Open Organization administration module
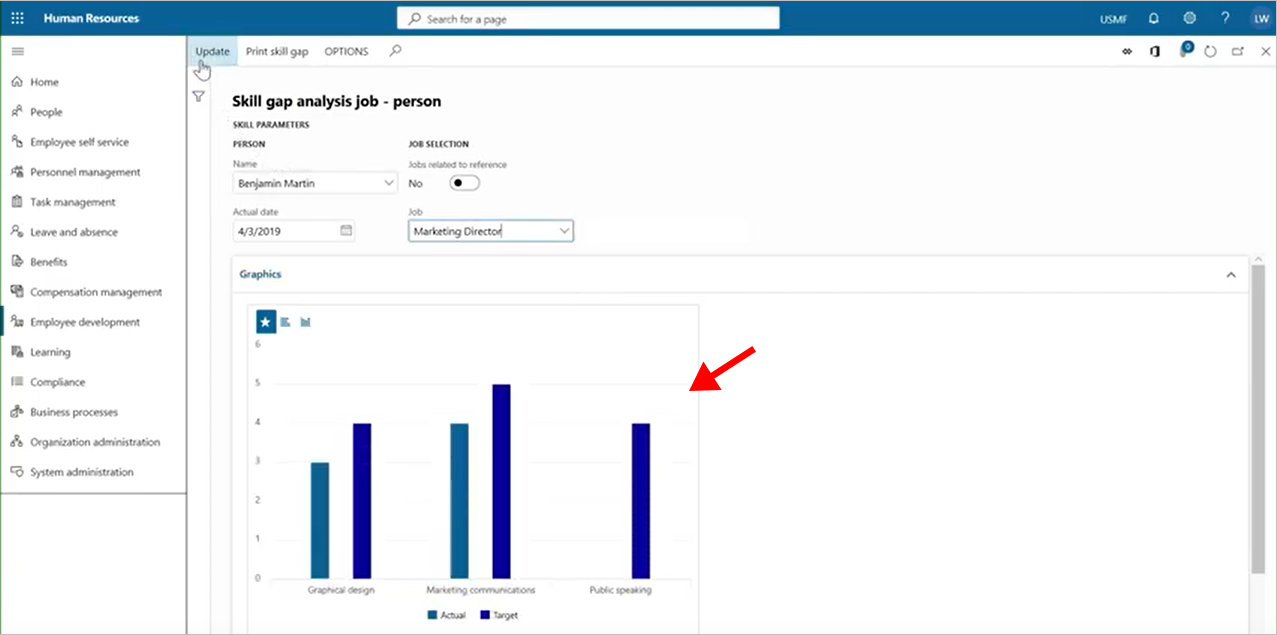This screenshot has width=1277, height=635. point(93,442)
